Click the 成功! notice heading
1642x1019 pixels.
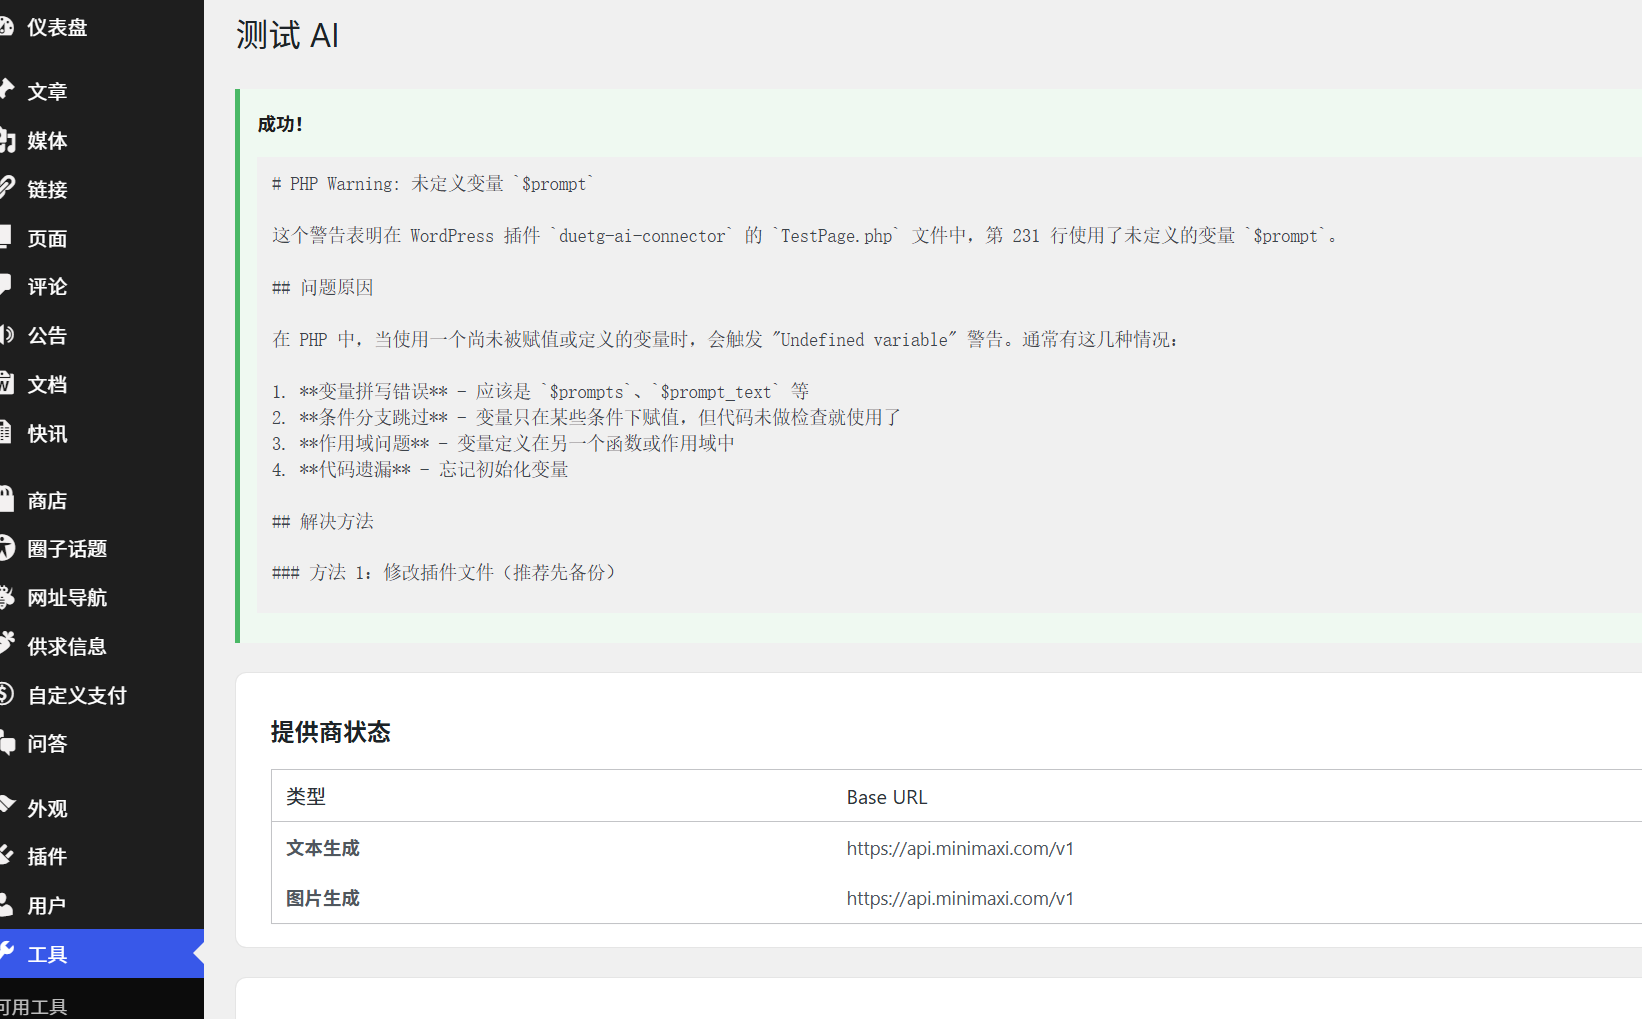point(280,124)
